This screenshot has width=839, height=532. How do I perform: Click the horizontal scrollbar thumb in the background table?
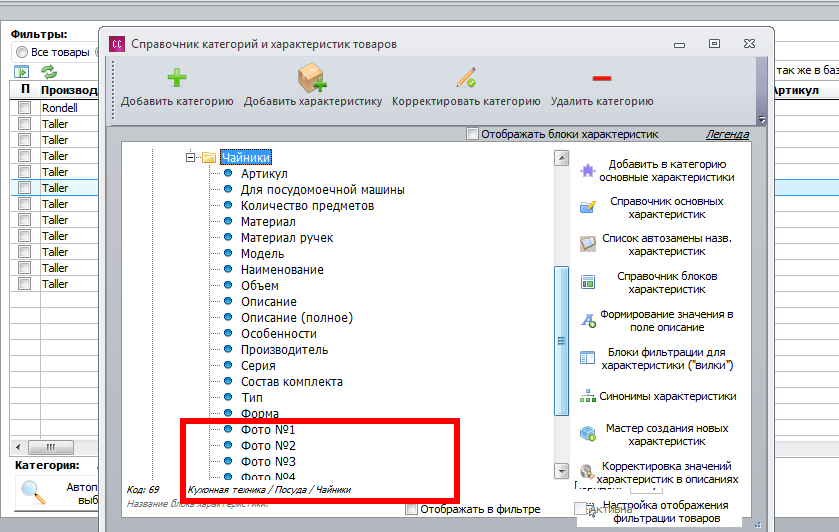(x=51, y=447)
